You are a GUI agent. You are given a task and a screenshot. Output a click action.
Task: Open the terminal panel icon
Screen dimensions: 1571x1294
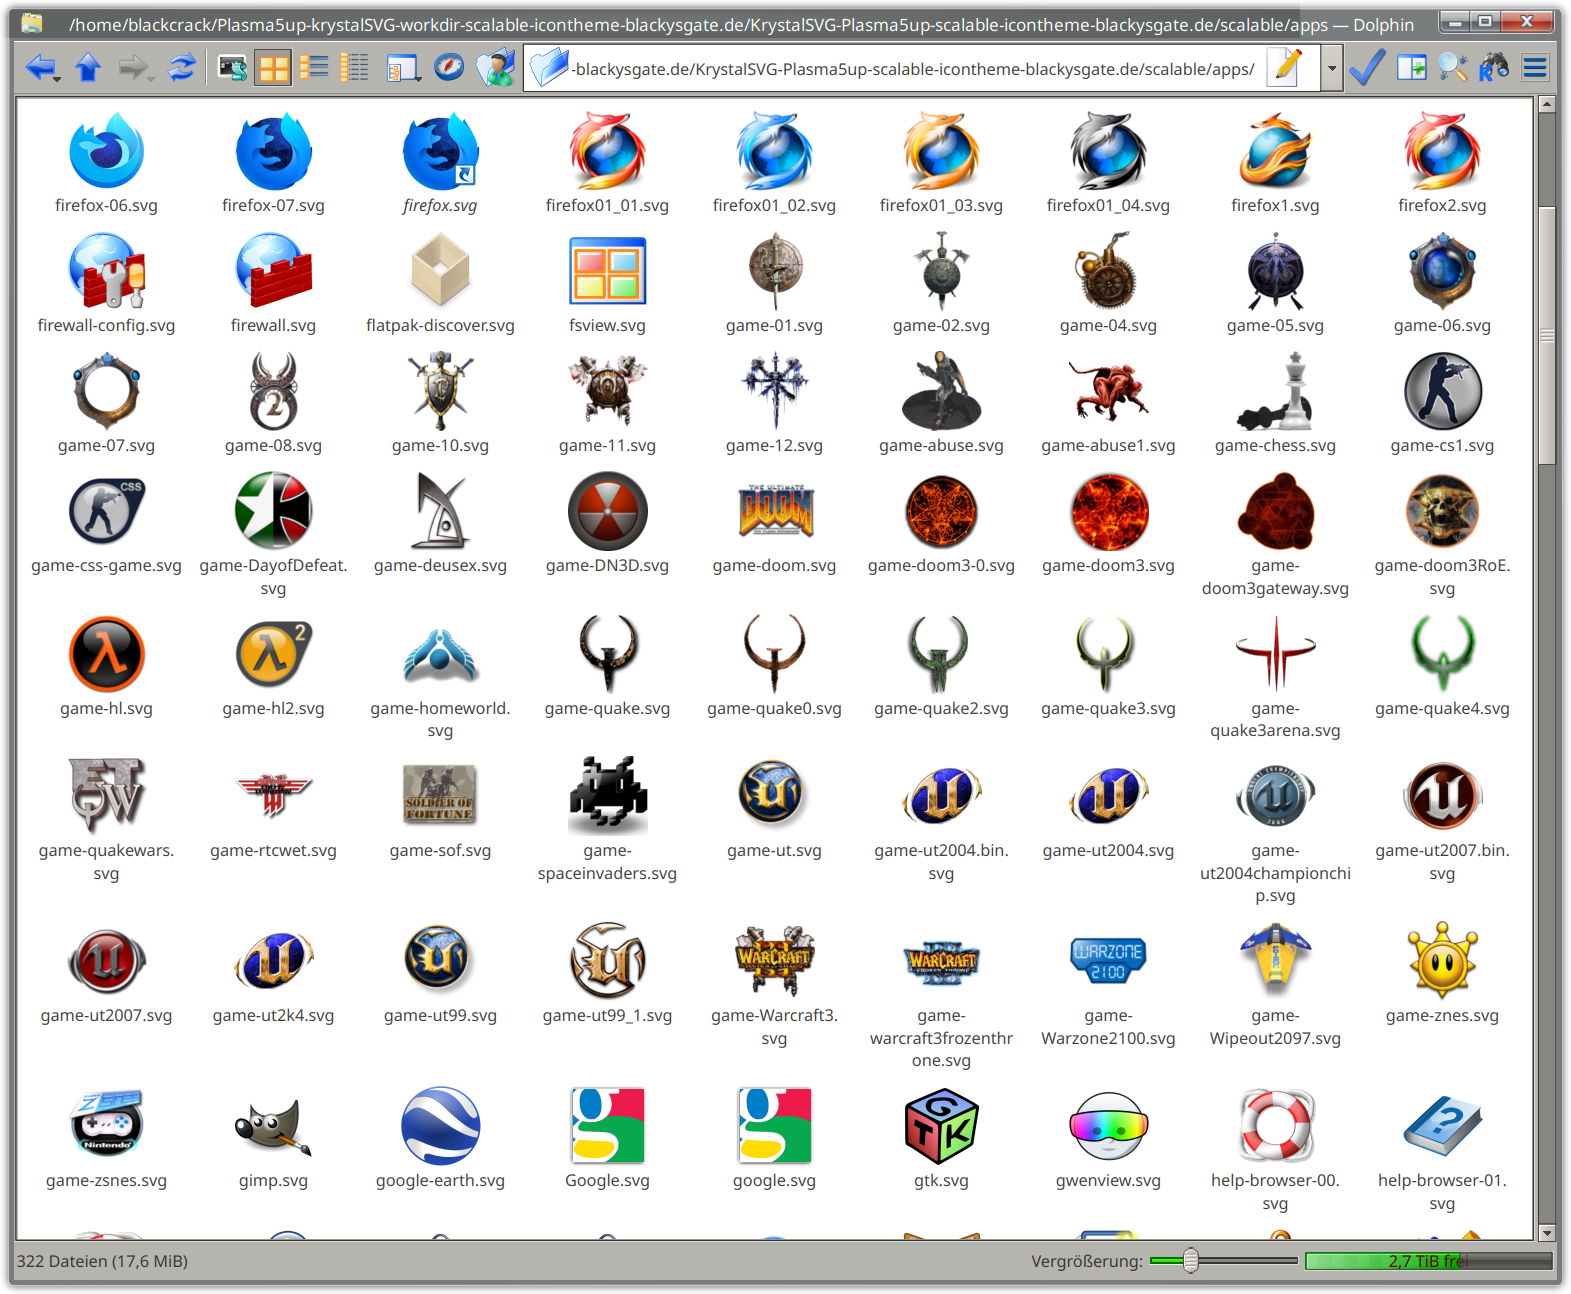coord(232,68)
